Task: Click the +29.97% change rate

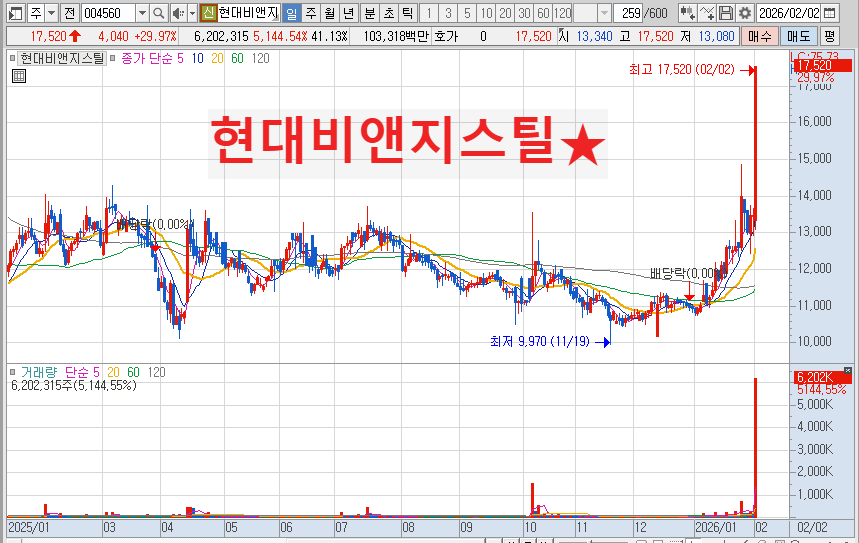Action: 156,37
